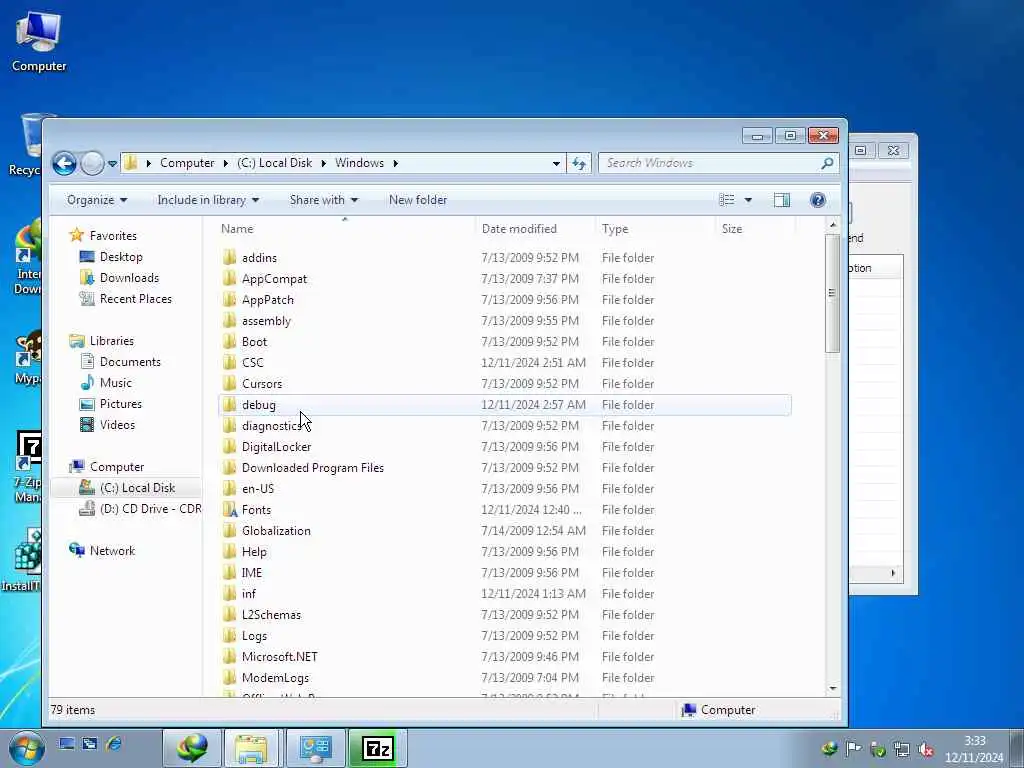1024x768 pixels.
Task: Open the Documents library
Action: 130,362
